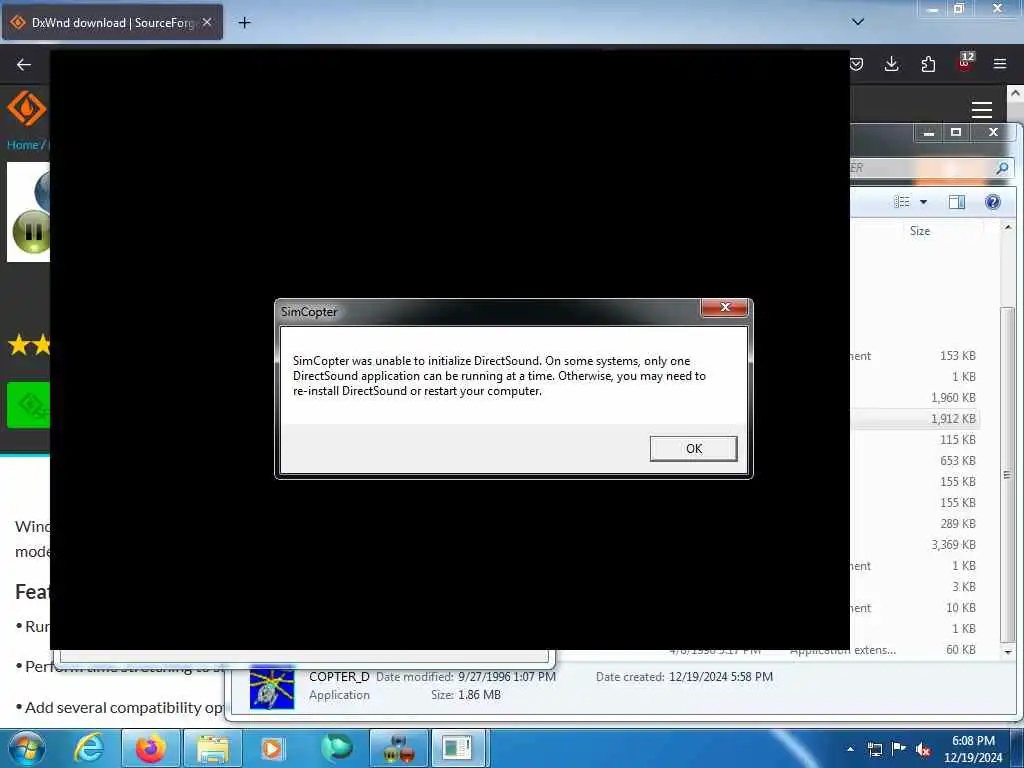
Task: Click the green globe app on the taskbar
Action: pos(336,748)
